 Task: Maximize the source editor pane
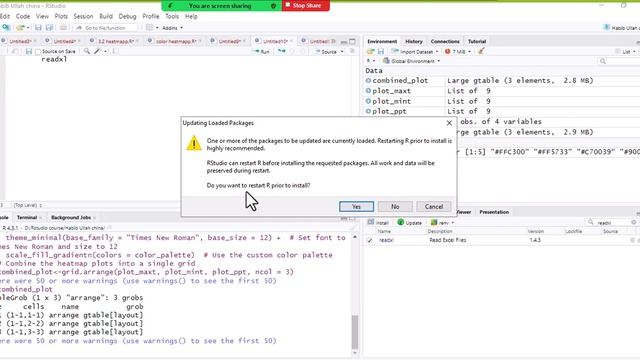352,41
